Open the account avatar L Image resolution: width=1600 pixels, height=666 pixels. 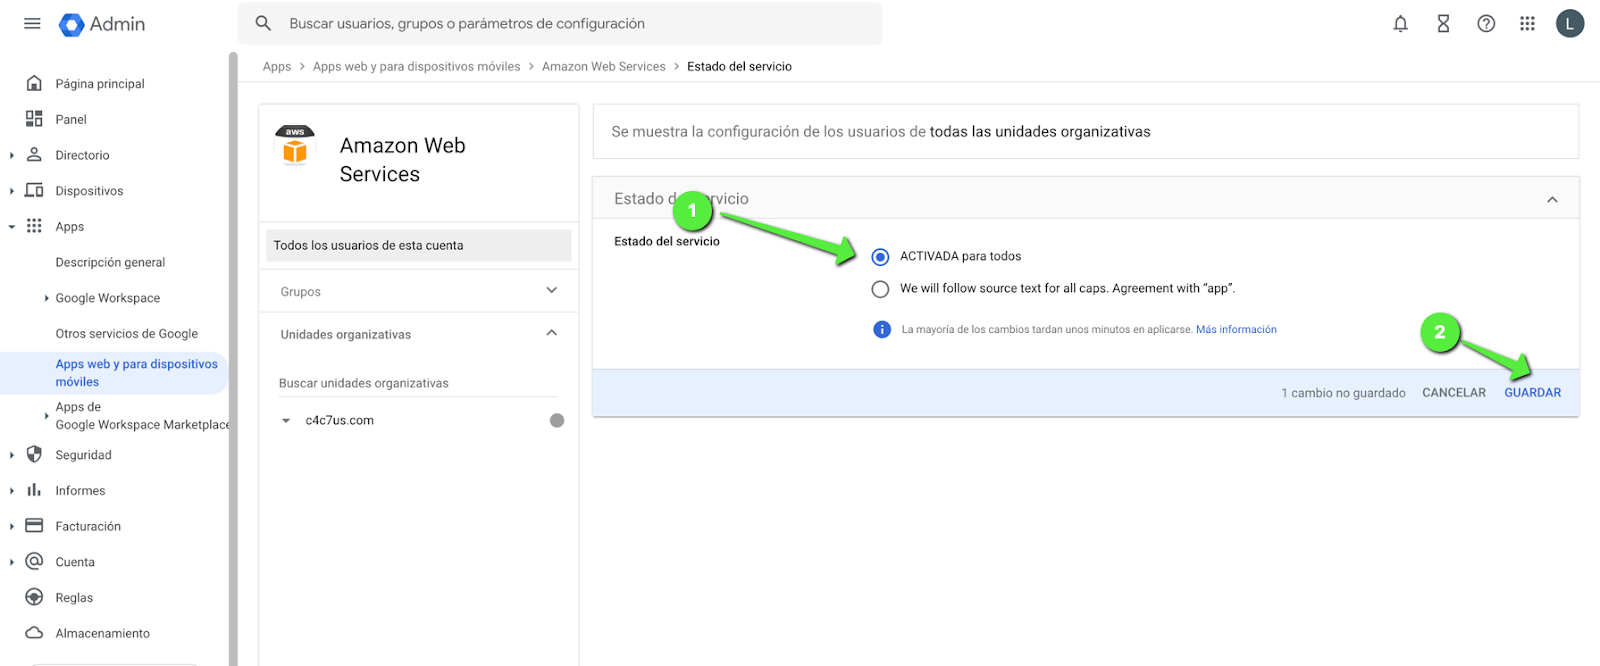click(x=1570, y=24)
